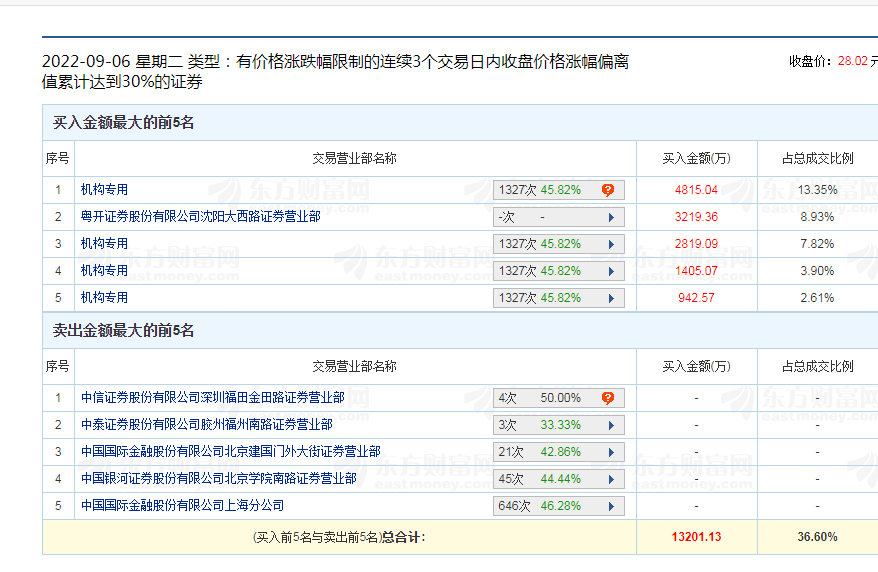Open 粤开证券股份有限公司沈阳大西路证券营业部 link

click(x=200, y=217)
